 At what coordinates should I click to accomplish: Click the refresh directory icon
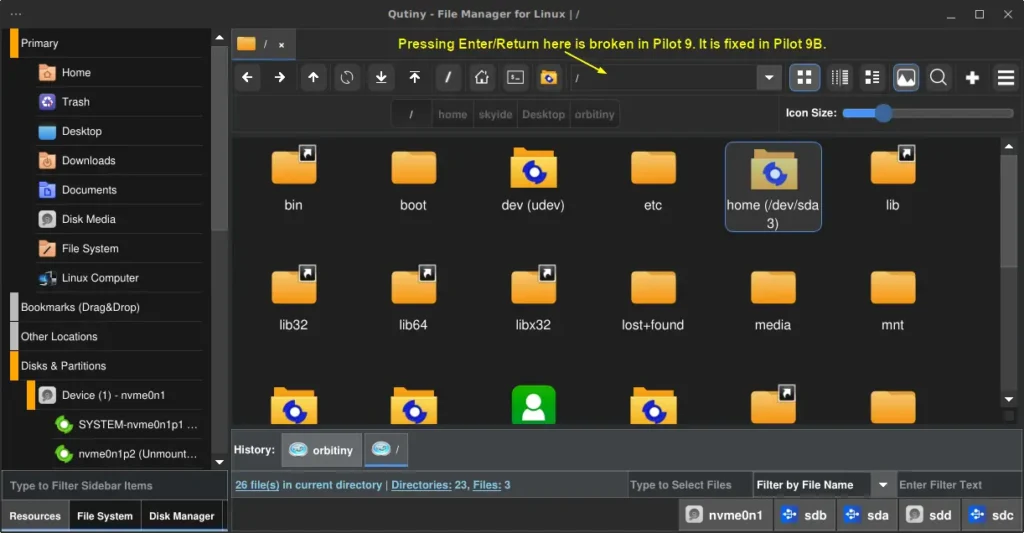coord(347,78)
